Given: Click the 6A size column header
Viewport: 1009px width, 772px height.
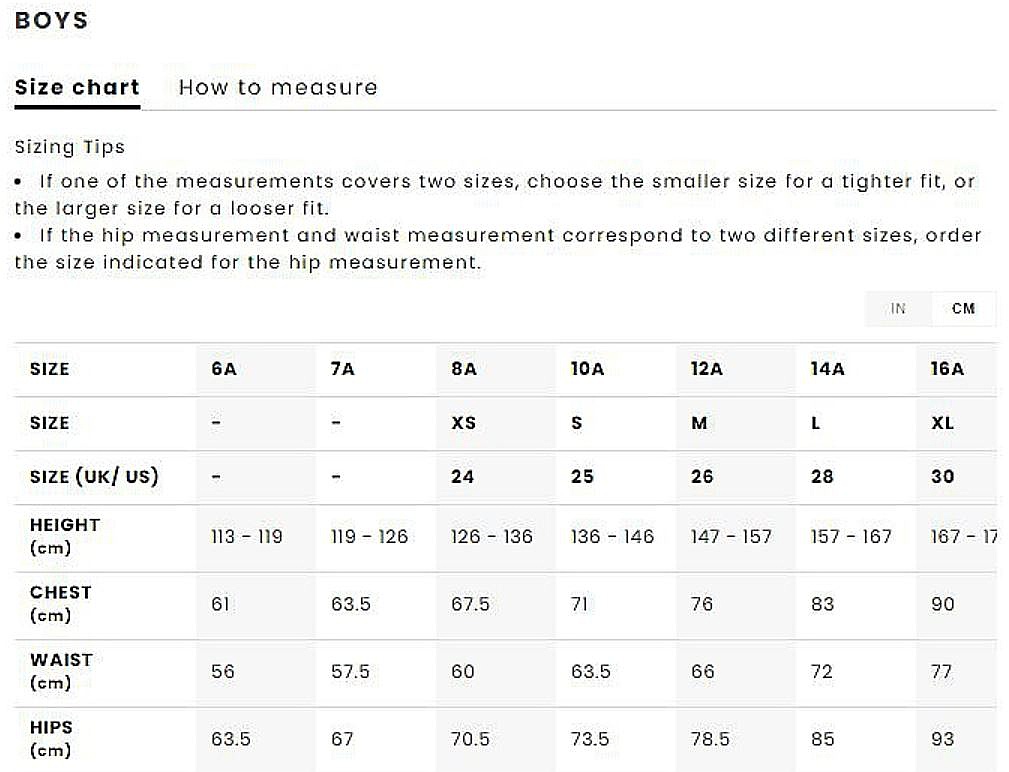Looking at the screenshot, I should pos(224,369).
